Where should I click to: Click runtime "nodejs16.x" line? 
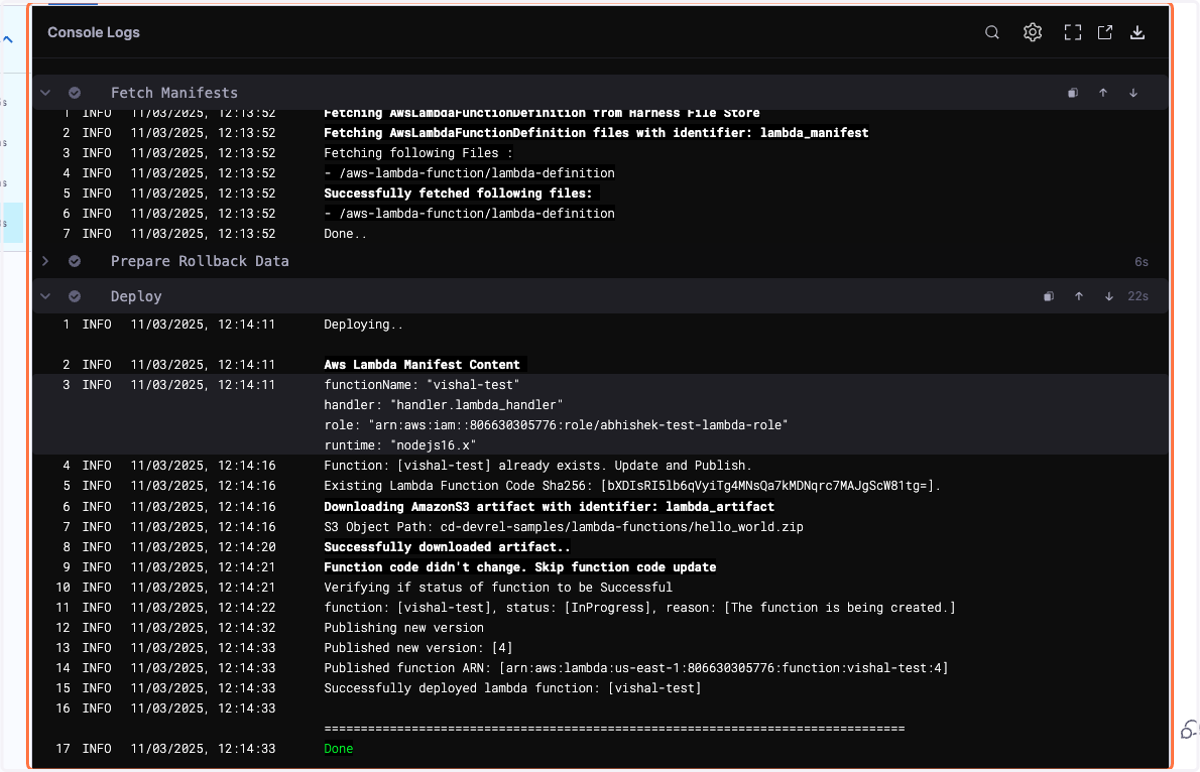(x=400, y=445)
